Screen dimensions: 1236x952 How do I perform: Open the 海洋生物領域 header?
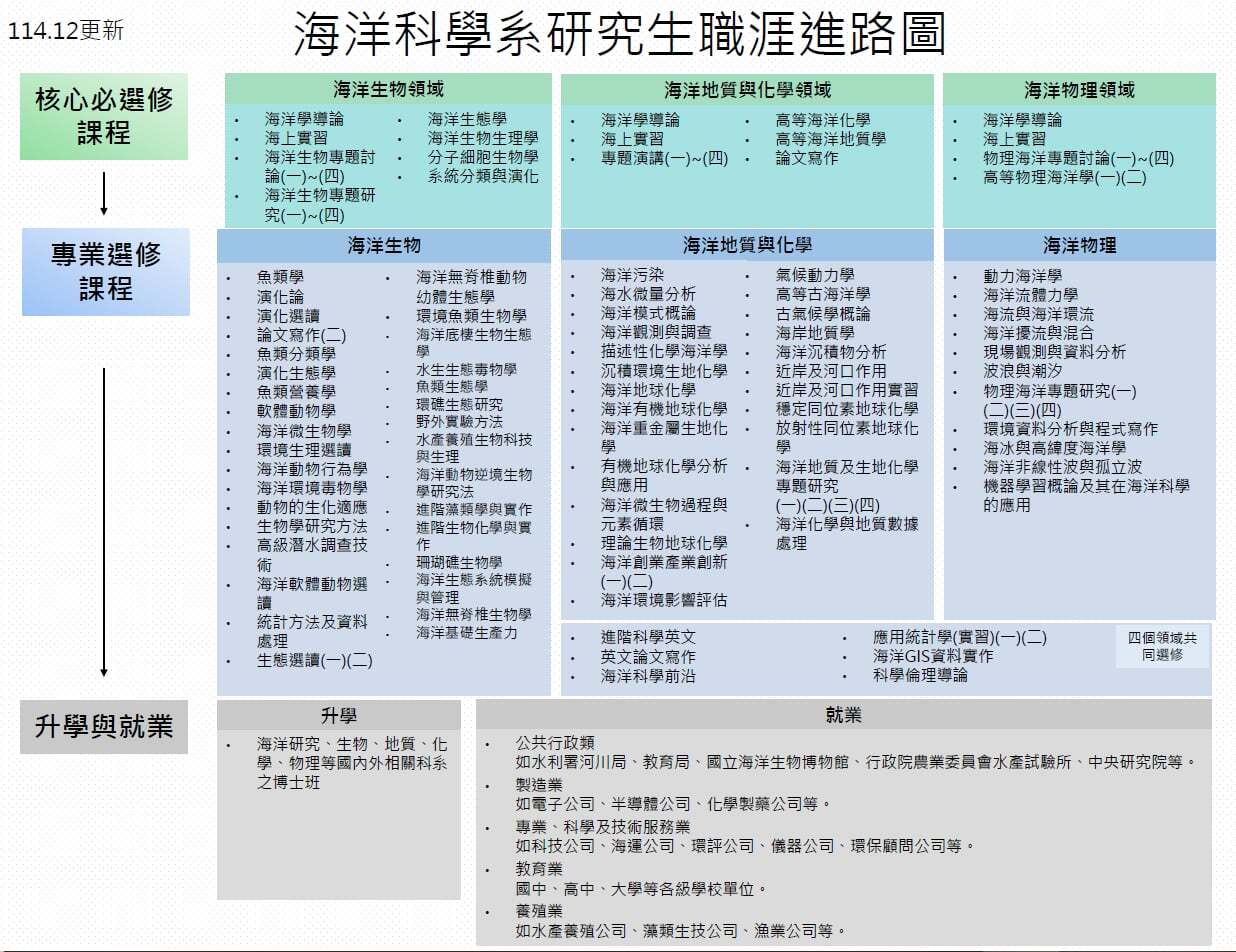(388, 89)
